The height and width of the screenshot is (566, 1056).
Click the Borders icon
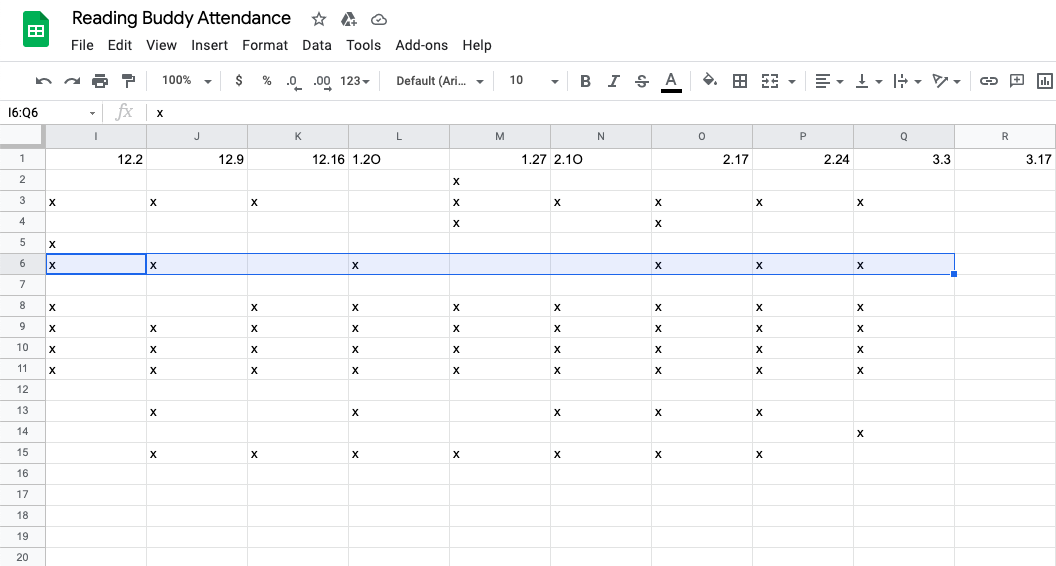pos(740,81)
